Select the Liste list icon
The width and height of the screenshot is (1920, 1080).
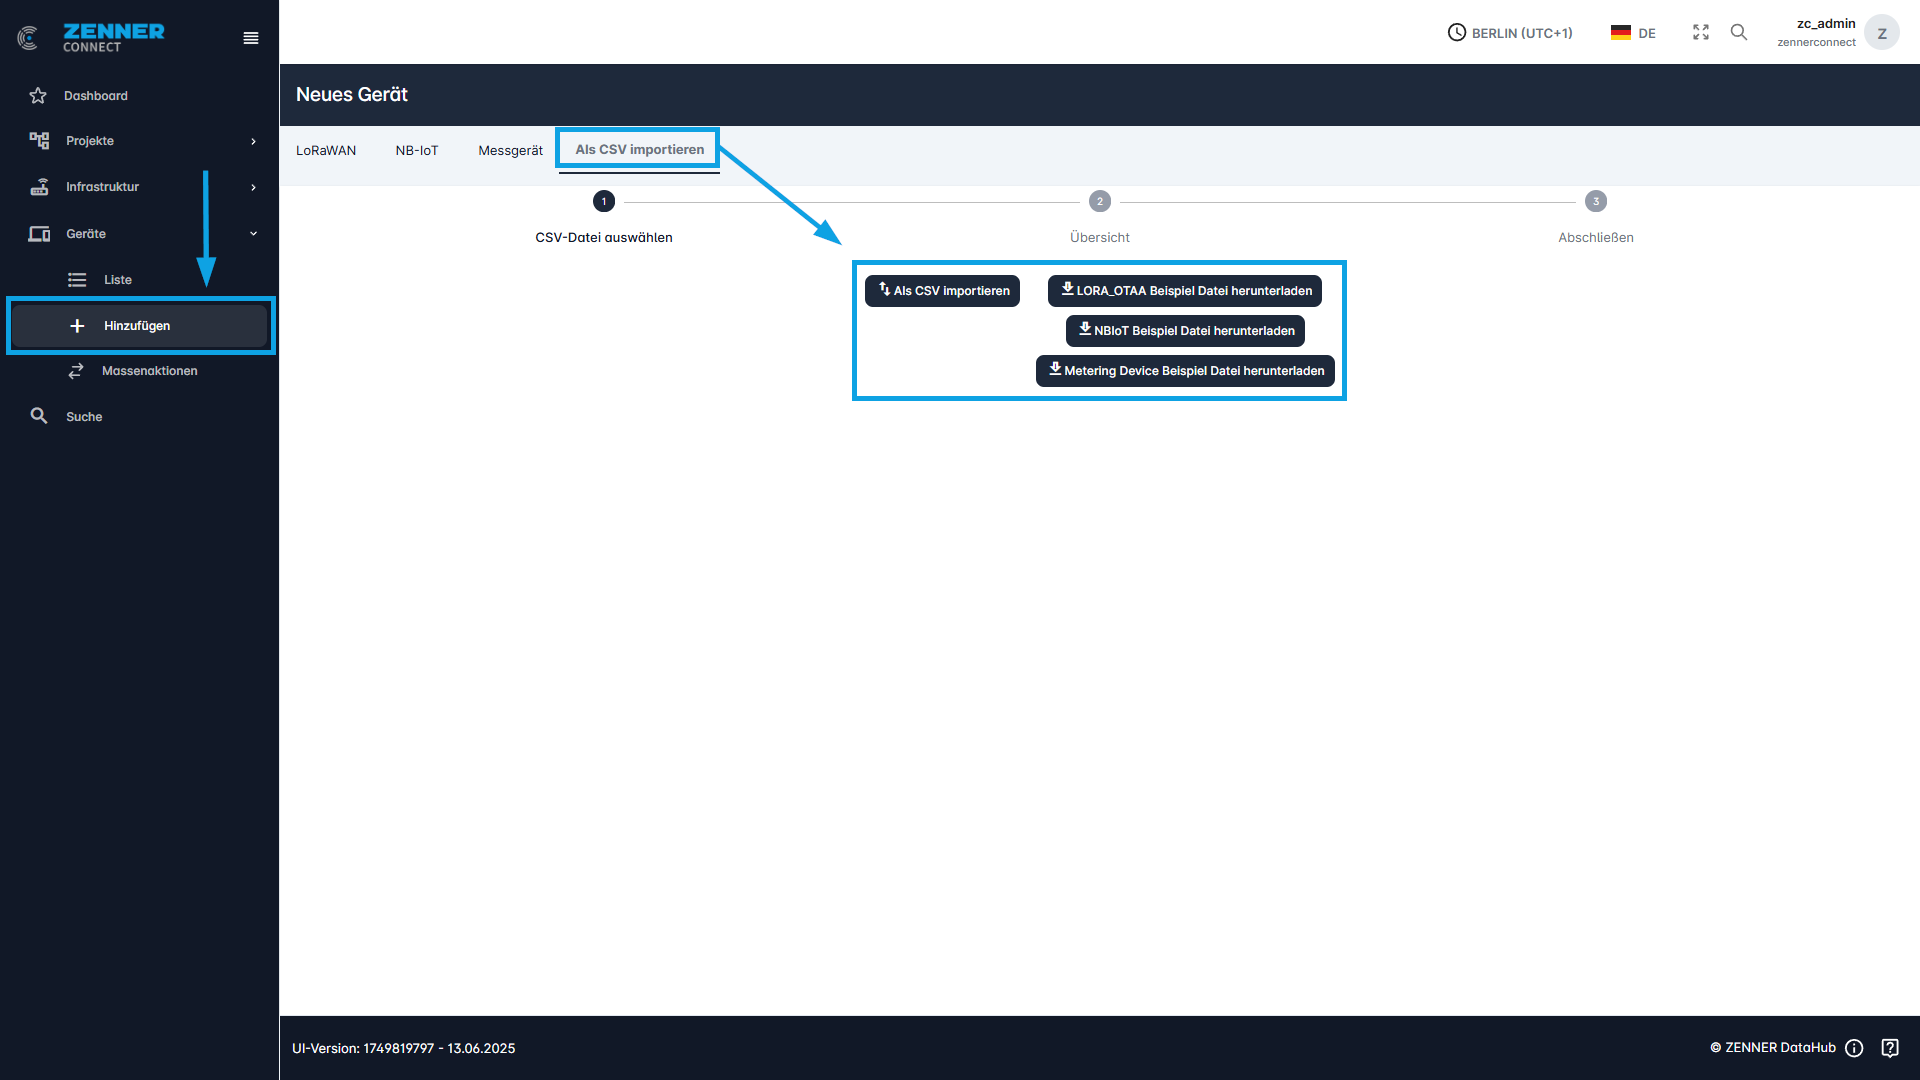77,279
